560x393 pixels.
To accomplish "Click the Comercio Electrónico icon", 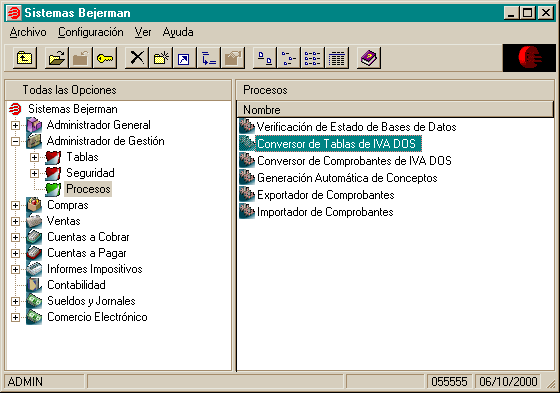I will [x=34, y=317].
